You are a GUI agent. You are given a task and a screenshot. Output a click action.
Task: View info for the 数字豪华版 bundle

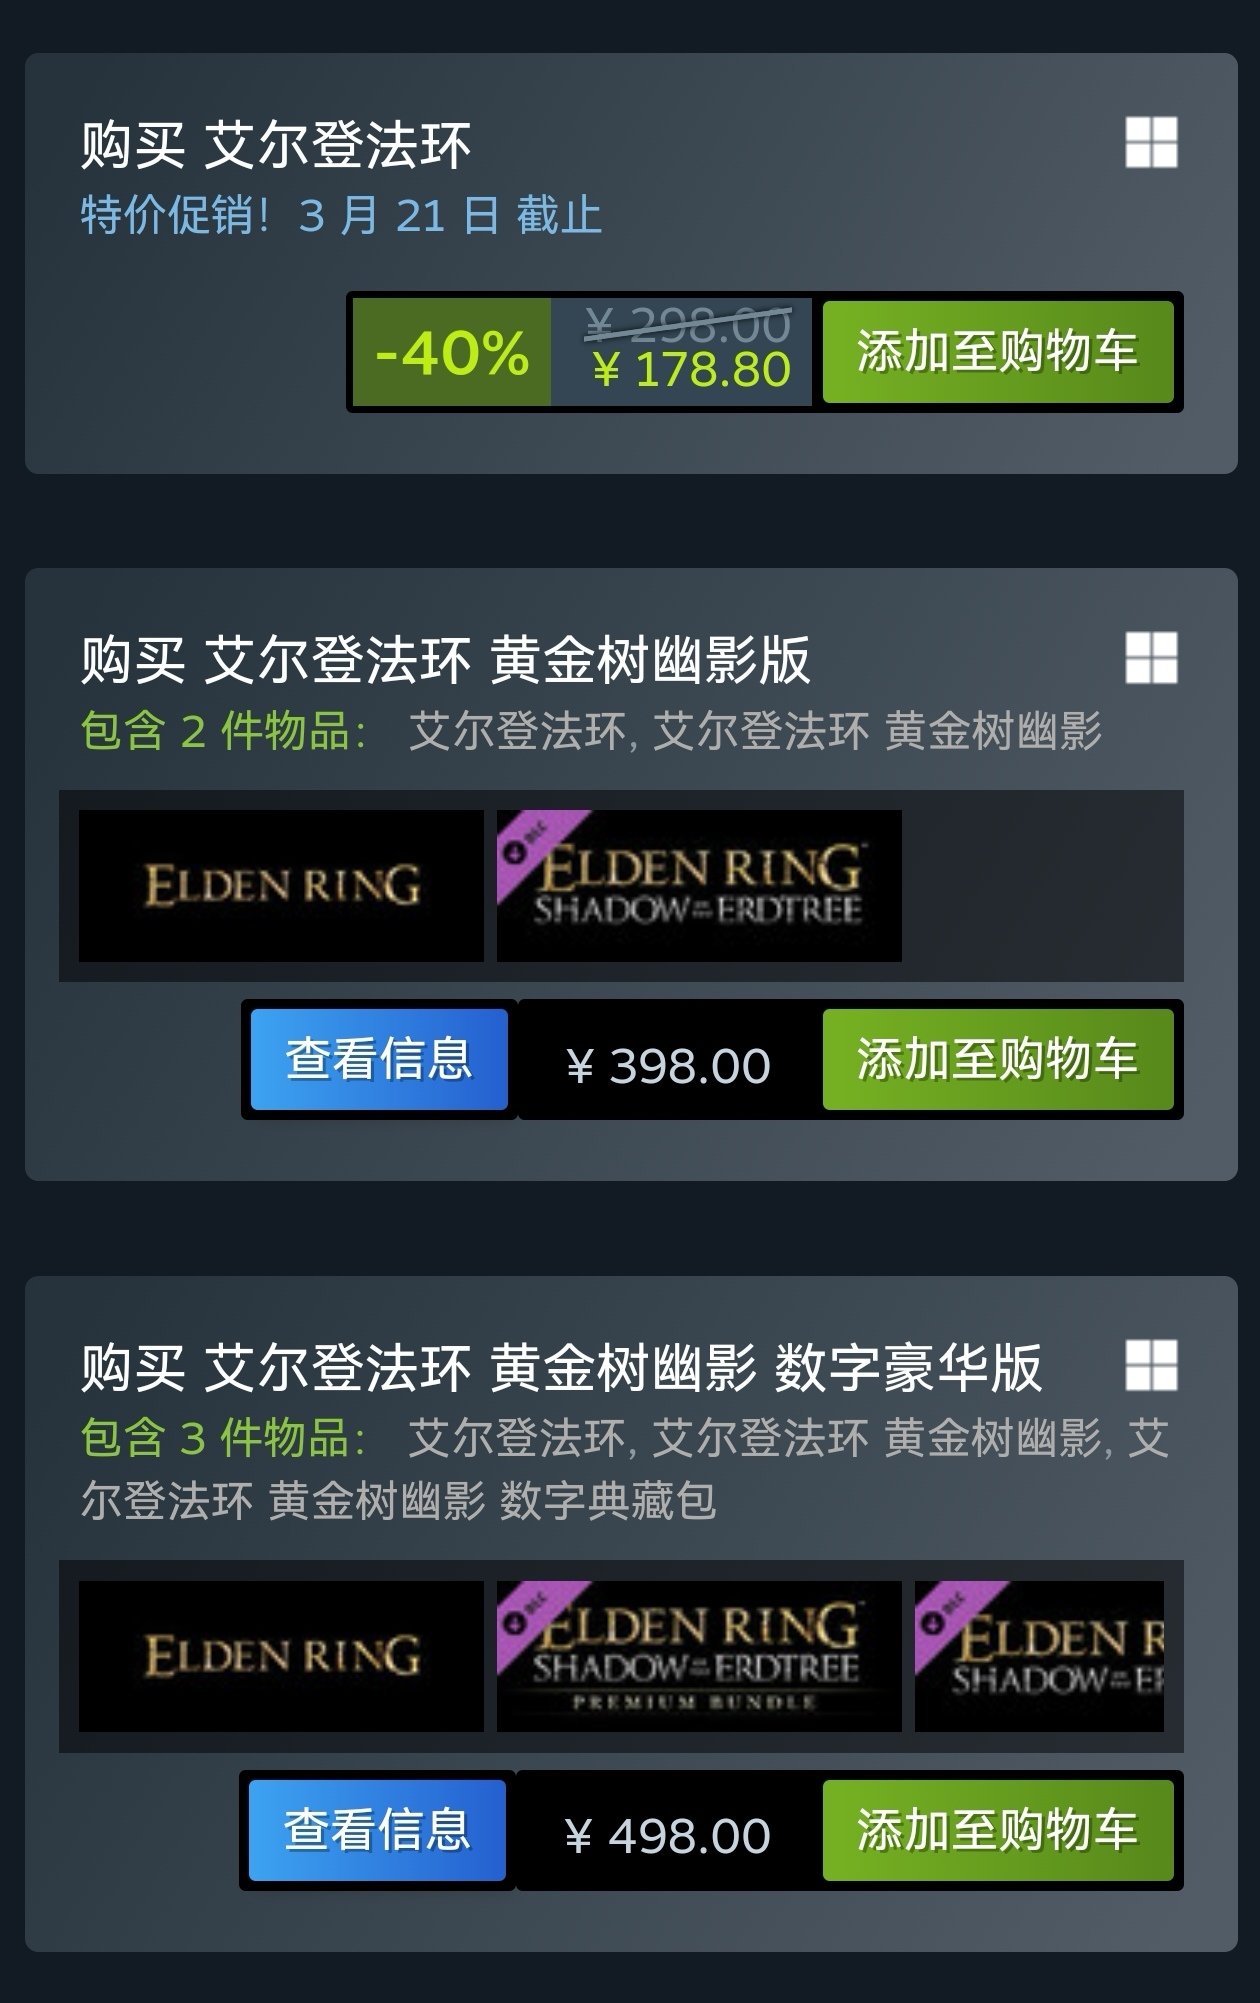pos(377,1830)
